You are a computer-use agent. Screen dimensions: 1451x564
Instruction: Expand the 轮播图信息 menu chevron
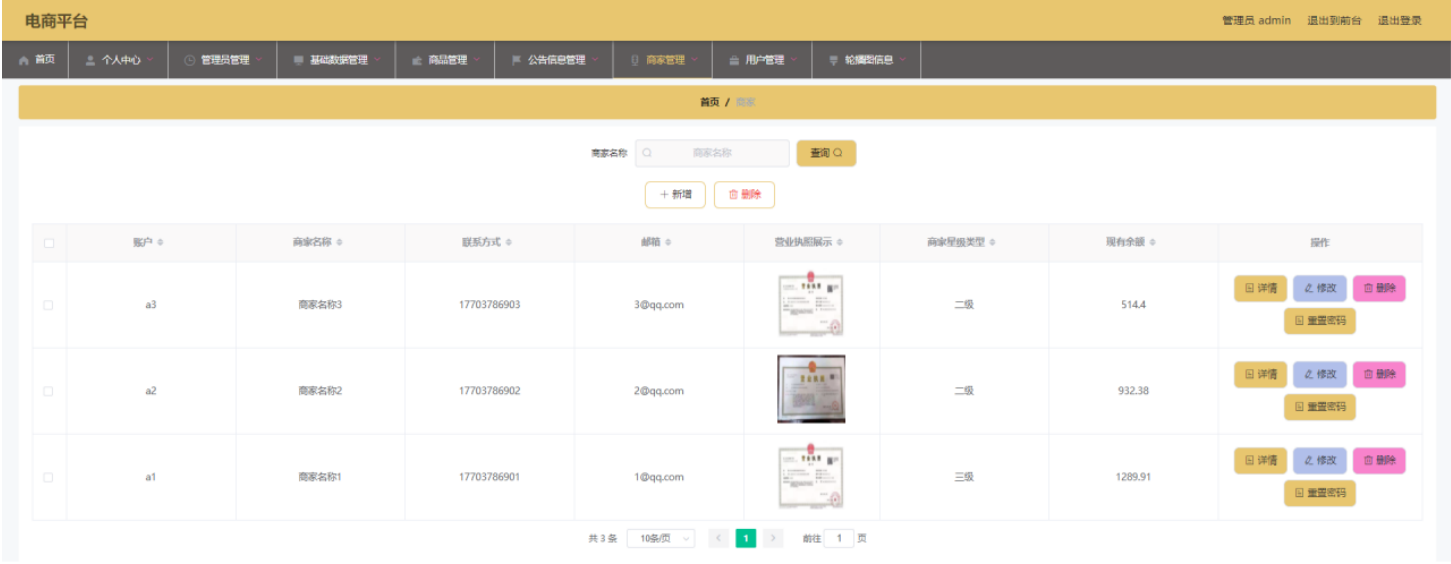pos(903,59)
